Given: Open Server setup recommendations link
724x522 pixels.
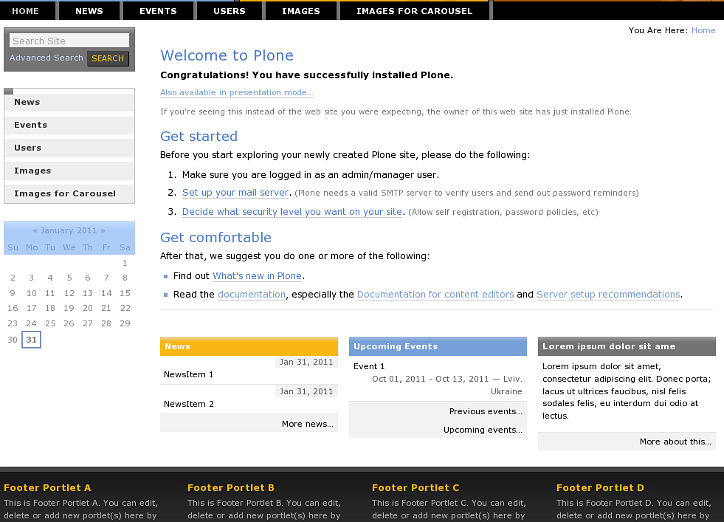Looking at the screenshot, I should pyautogui.click(x=608, y=294).
